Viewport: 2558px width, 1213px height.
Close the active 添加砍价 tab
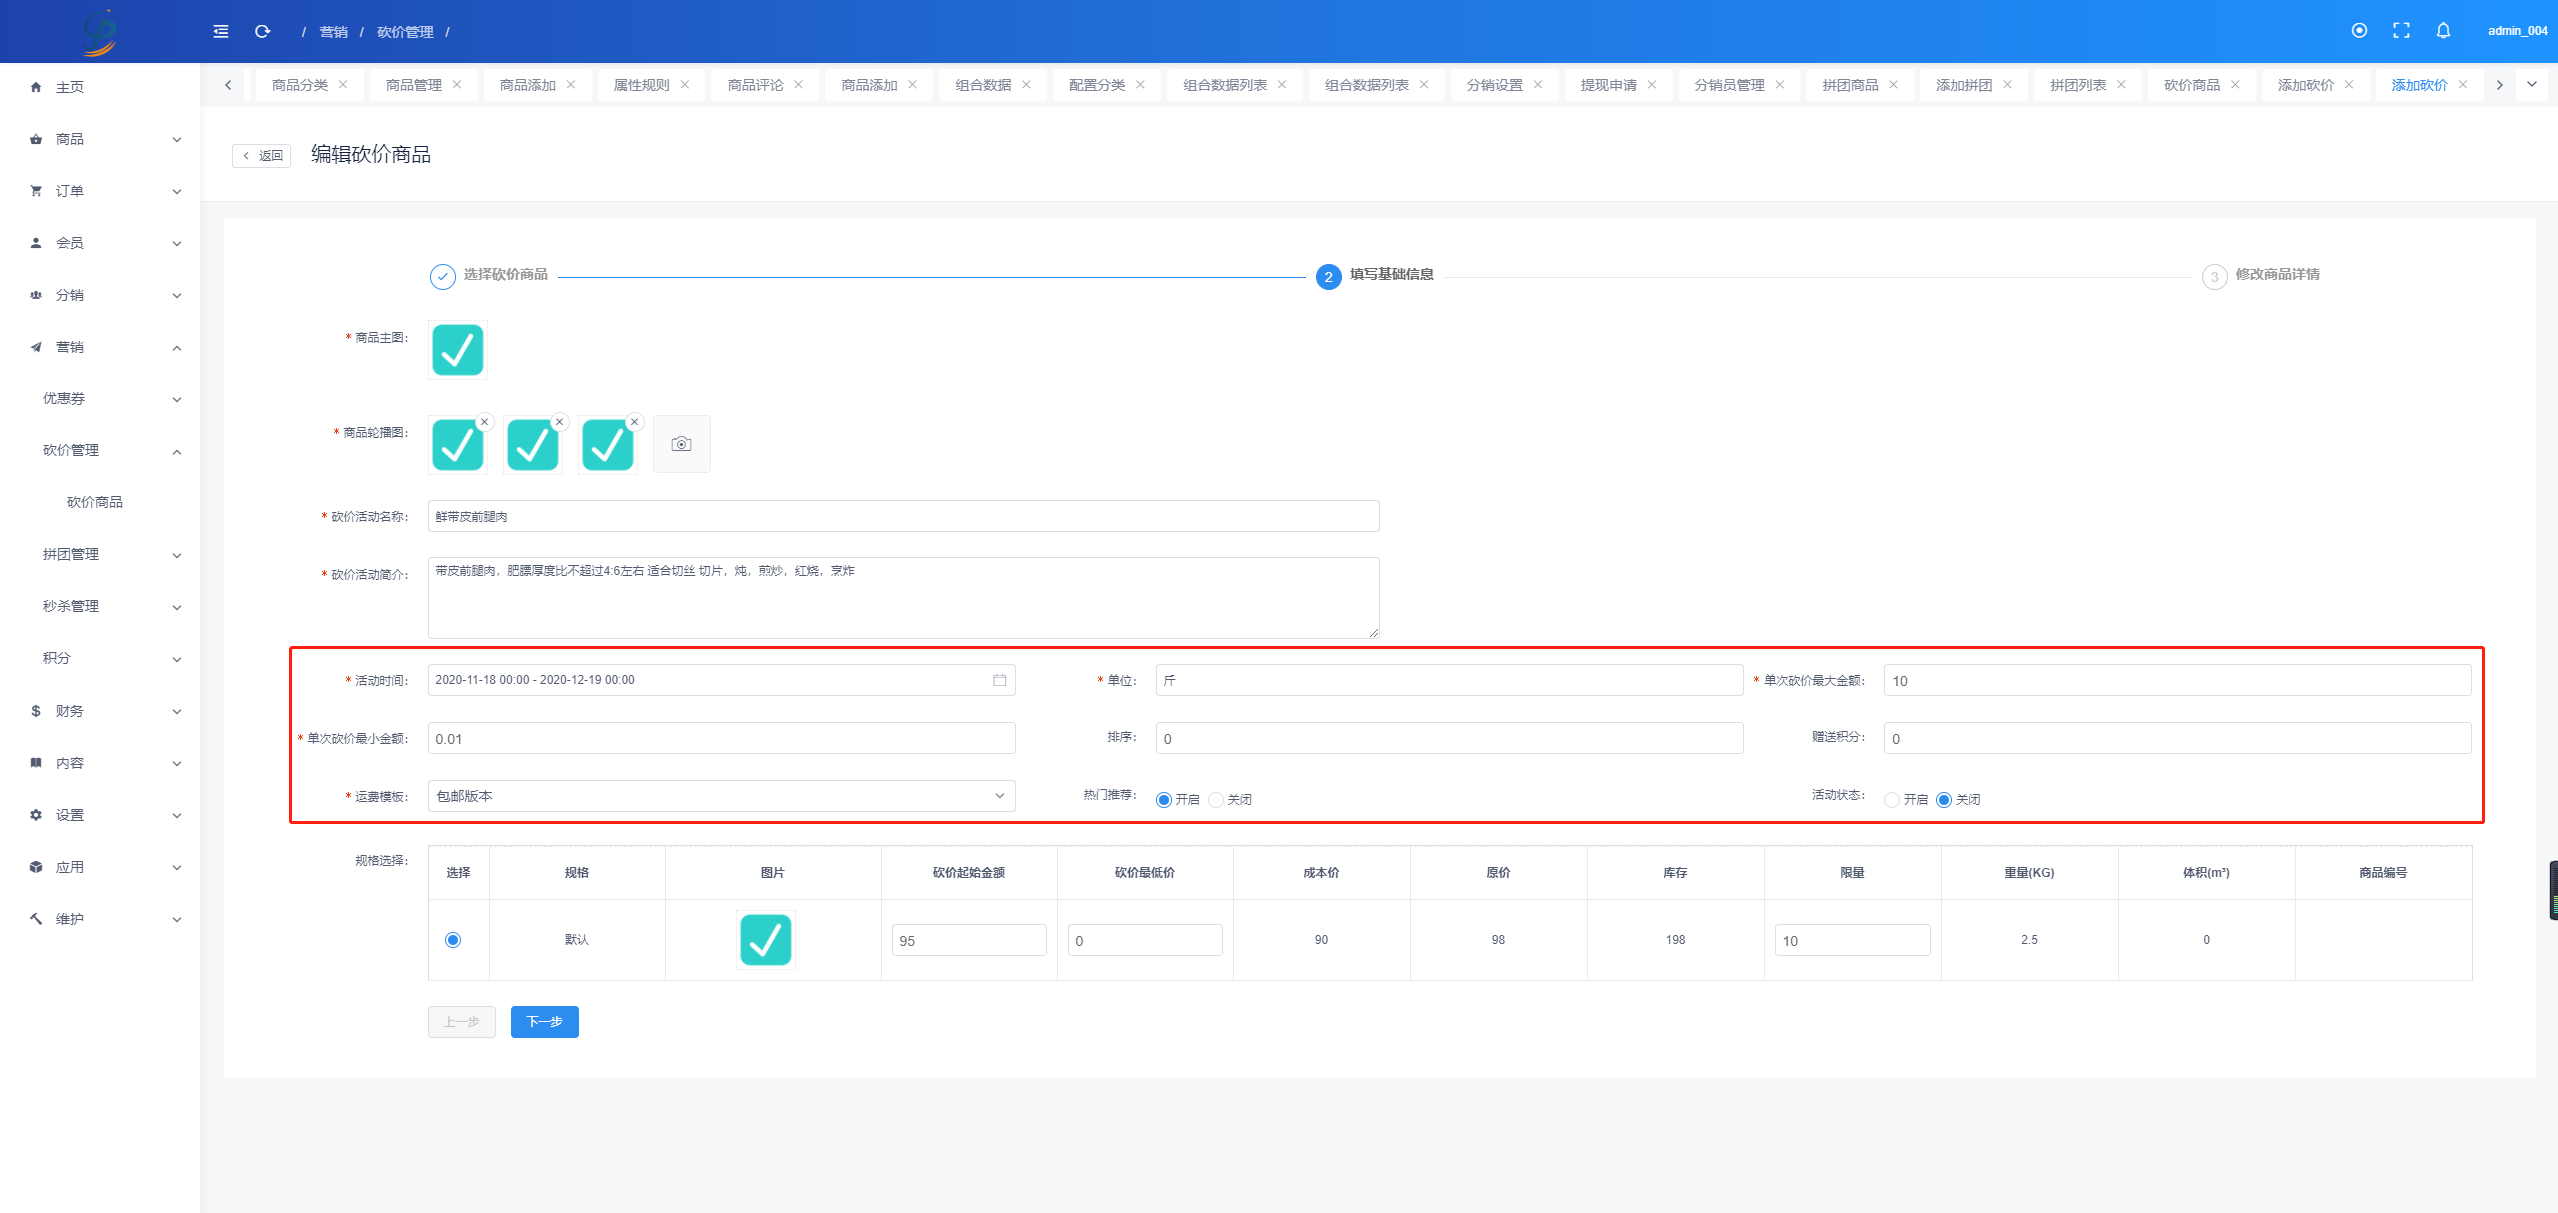click(2463, 85)
